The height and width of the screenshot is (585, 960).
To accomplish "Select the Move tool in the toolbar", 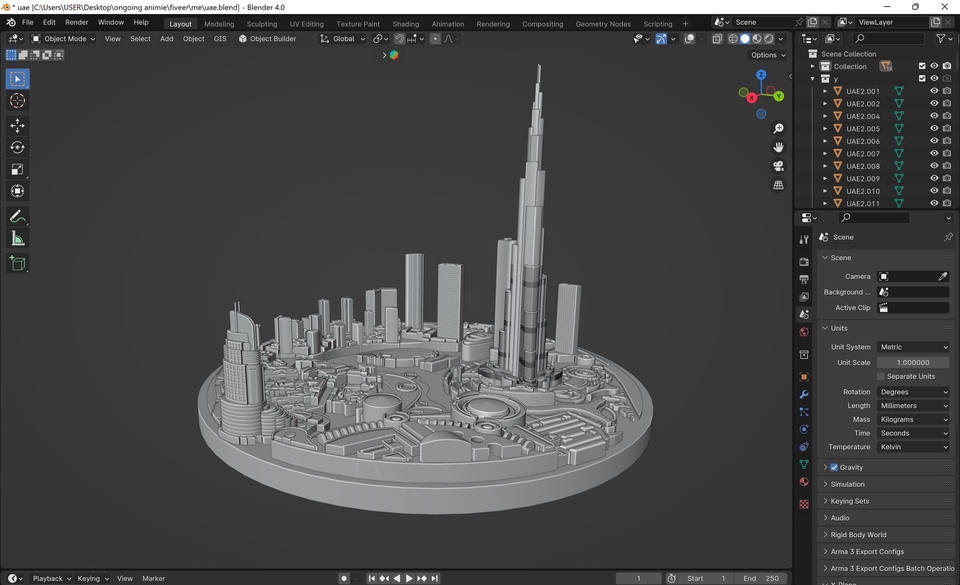I will (17, 125).
